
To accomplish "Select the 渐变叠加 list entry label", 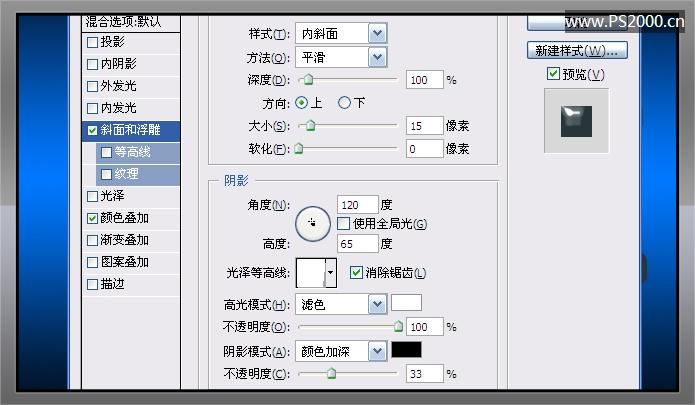I will (125, 240).
